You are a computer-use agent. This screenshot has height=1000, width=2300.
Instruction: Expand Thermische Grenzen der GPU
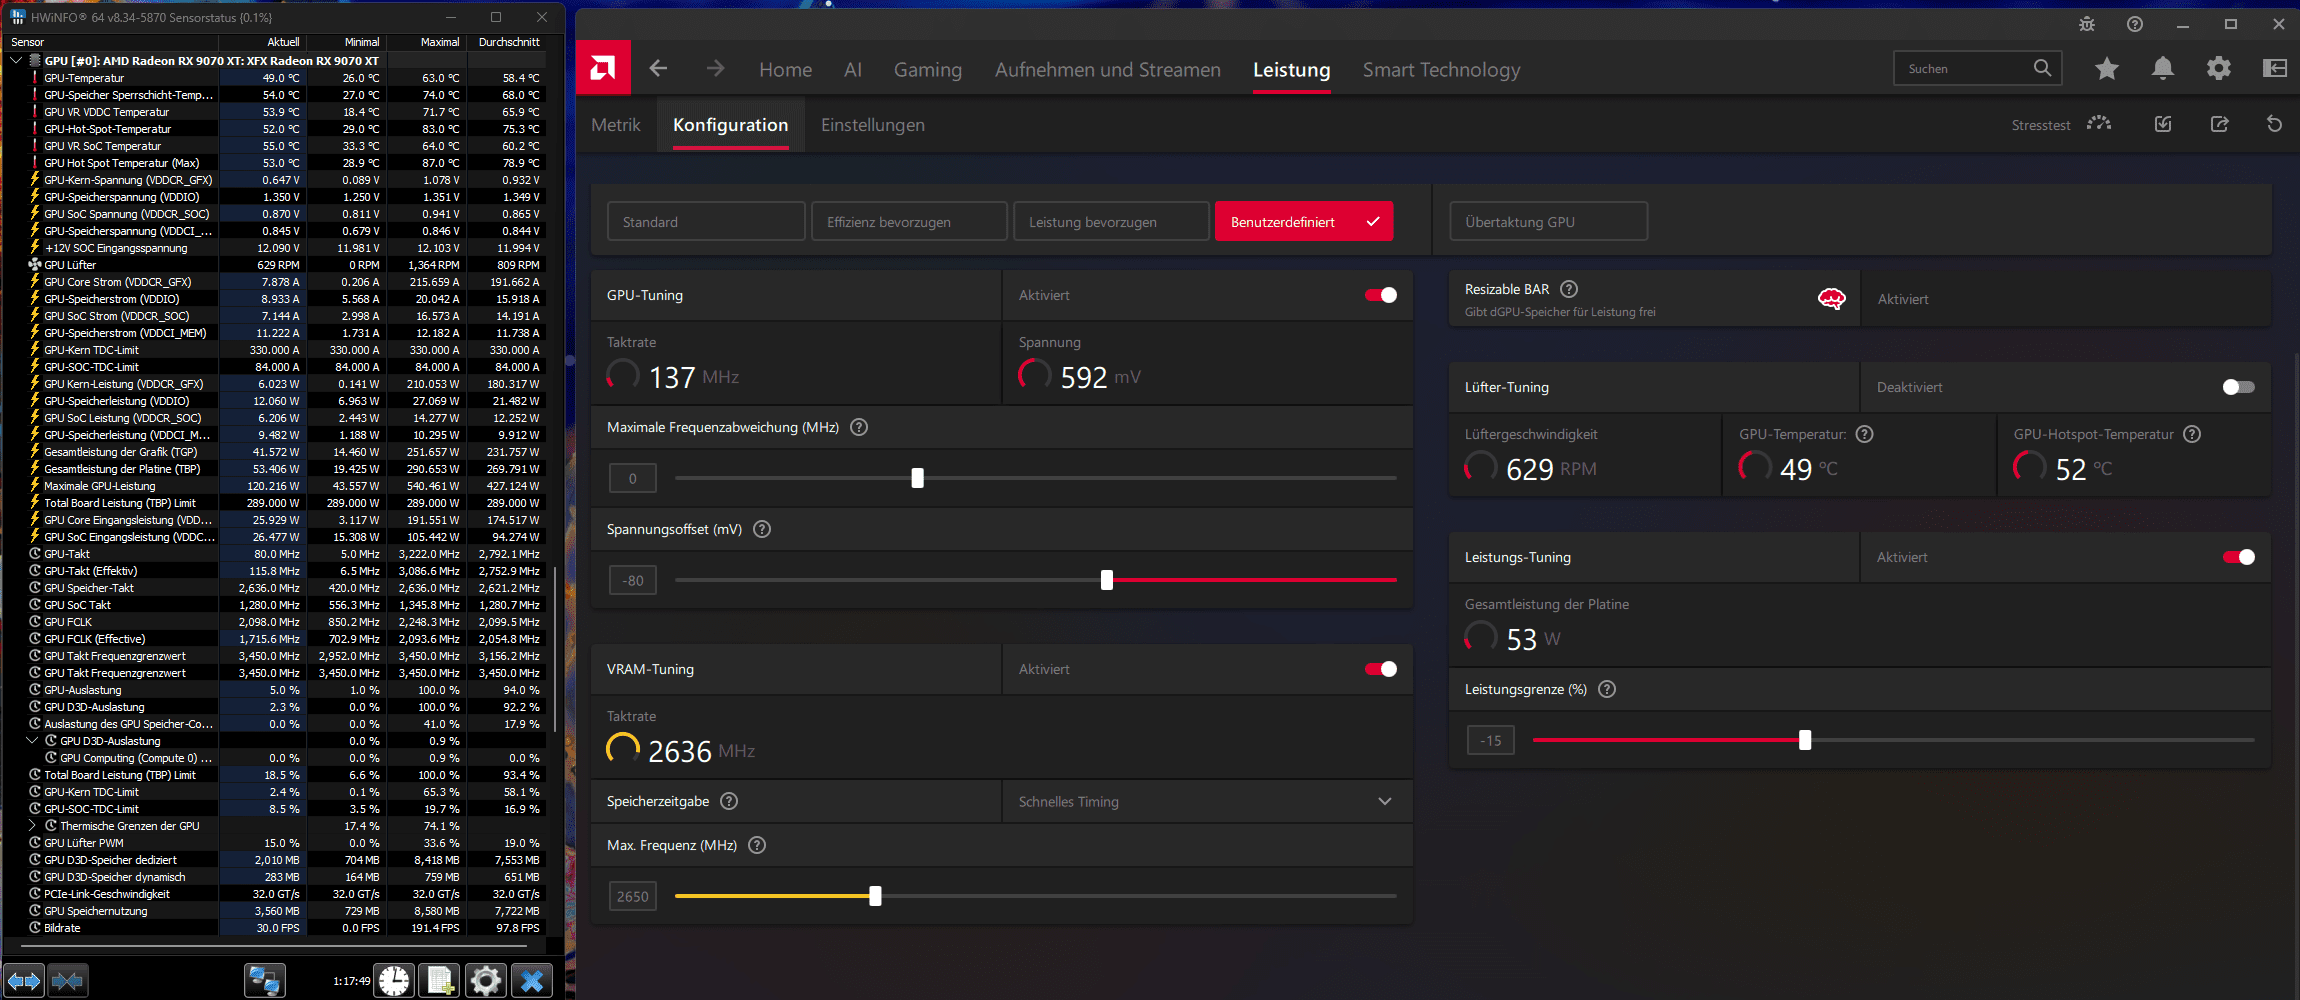tap(32, 826)
